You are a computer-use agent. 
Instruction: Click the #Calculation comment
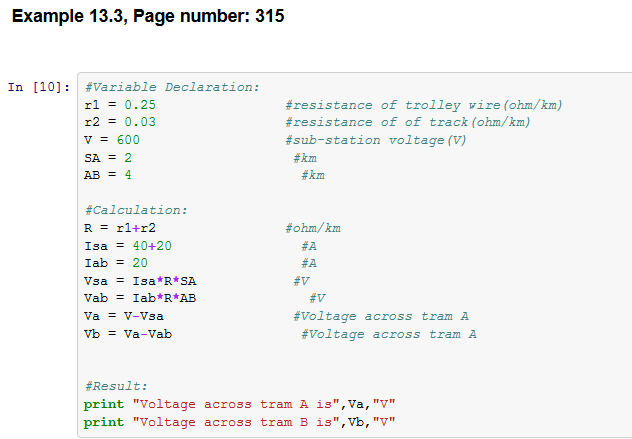point(136,210)
